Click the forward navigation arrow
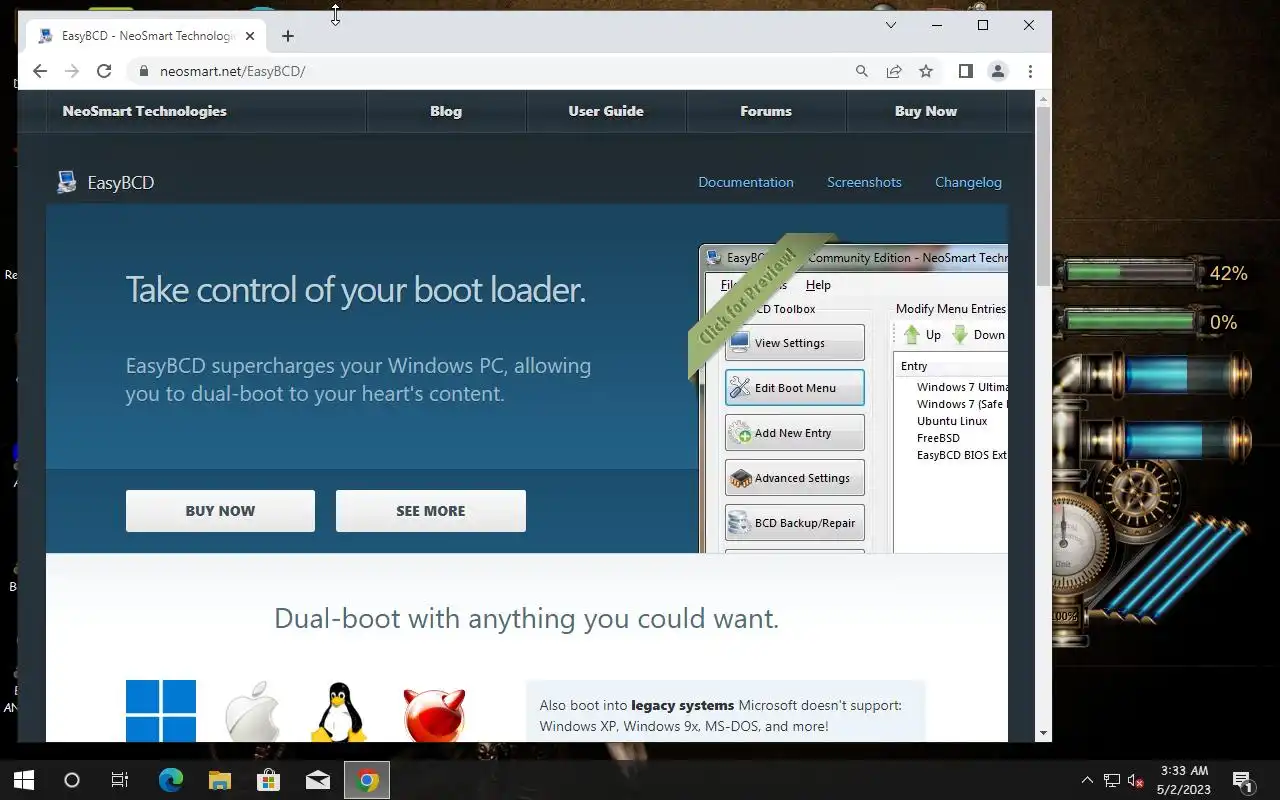The width and height of the screenshot is (1280, 800). click(72, 71)
